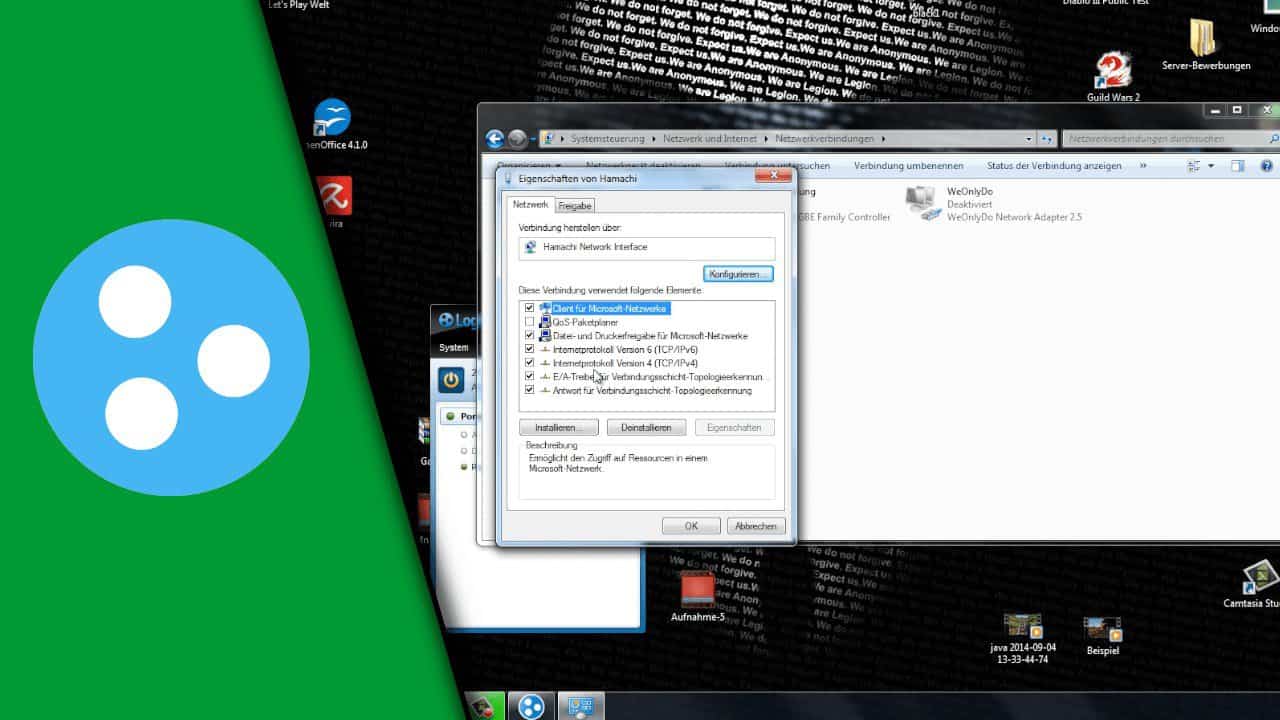Select Internetprotokoll Version 4 (TCP/IPv4) entry
Viewport: 1280px width, 720px height.
pyautogui.click(x=625, y=363)
